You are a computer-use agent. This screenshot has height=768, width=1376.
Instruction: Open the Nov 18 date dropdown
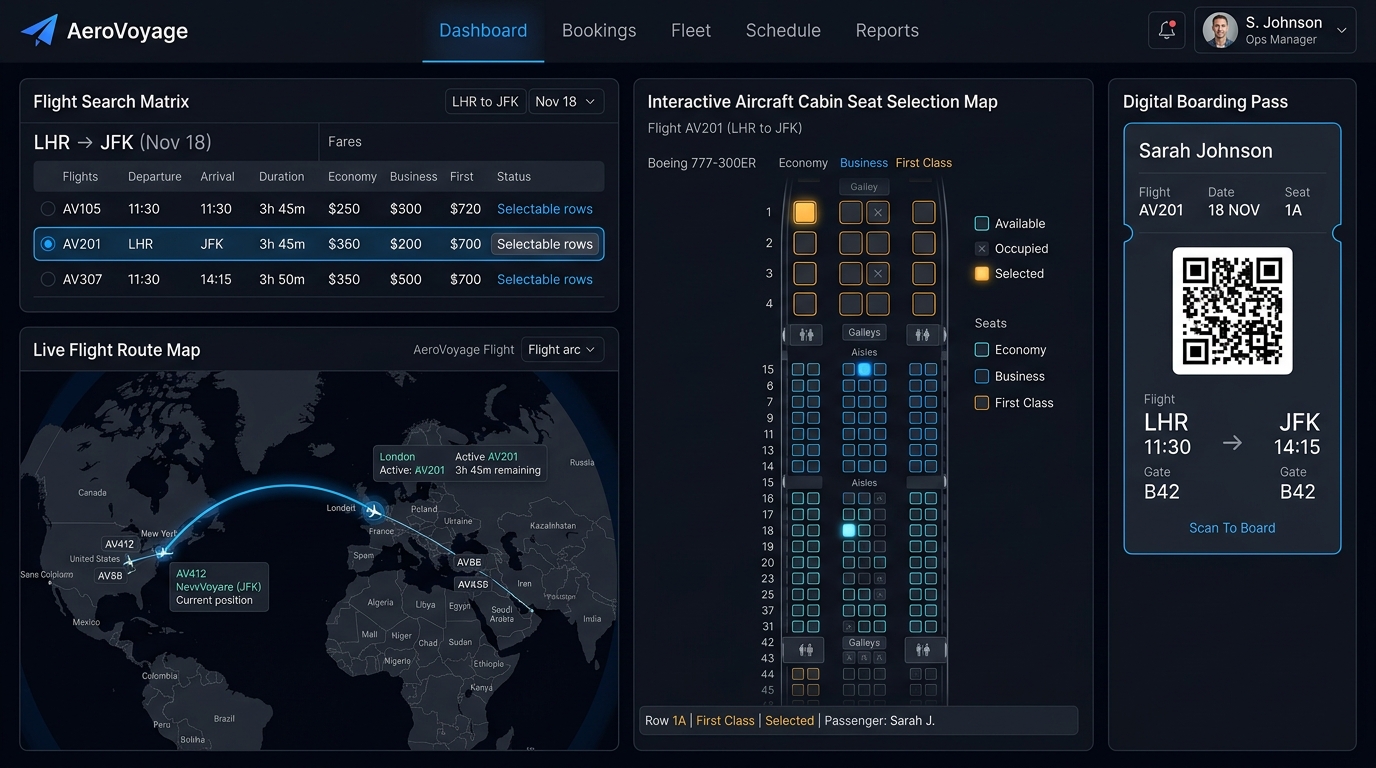point(566,101)
